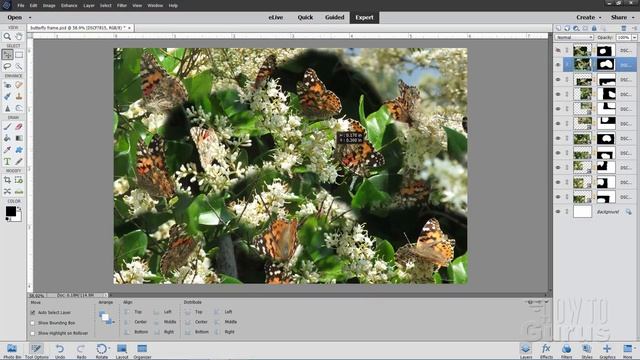Viewport: 640px width, 360px height.
Task: Select the Straighten tool
Action: click(19, 191)
